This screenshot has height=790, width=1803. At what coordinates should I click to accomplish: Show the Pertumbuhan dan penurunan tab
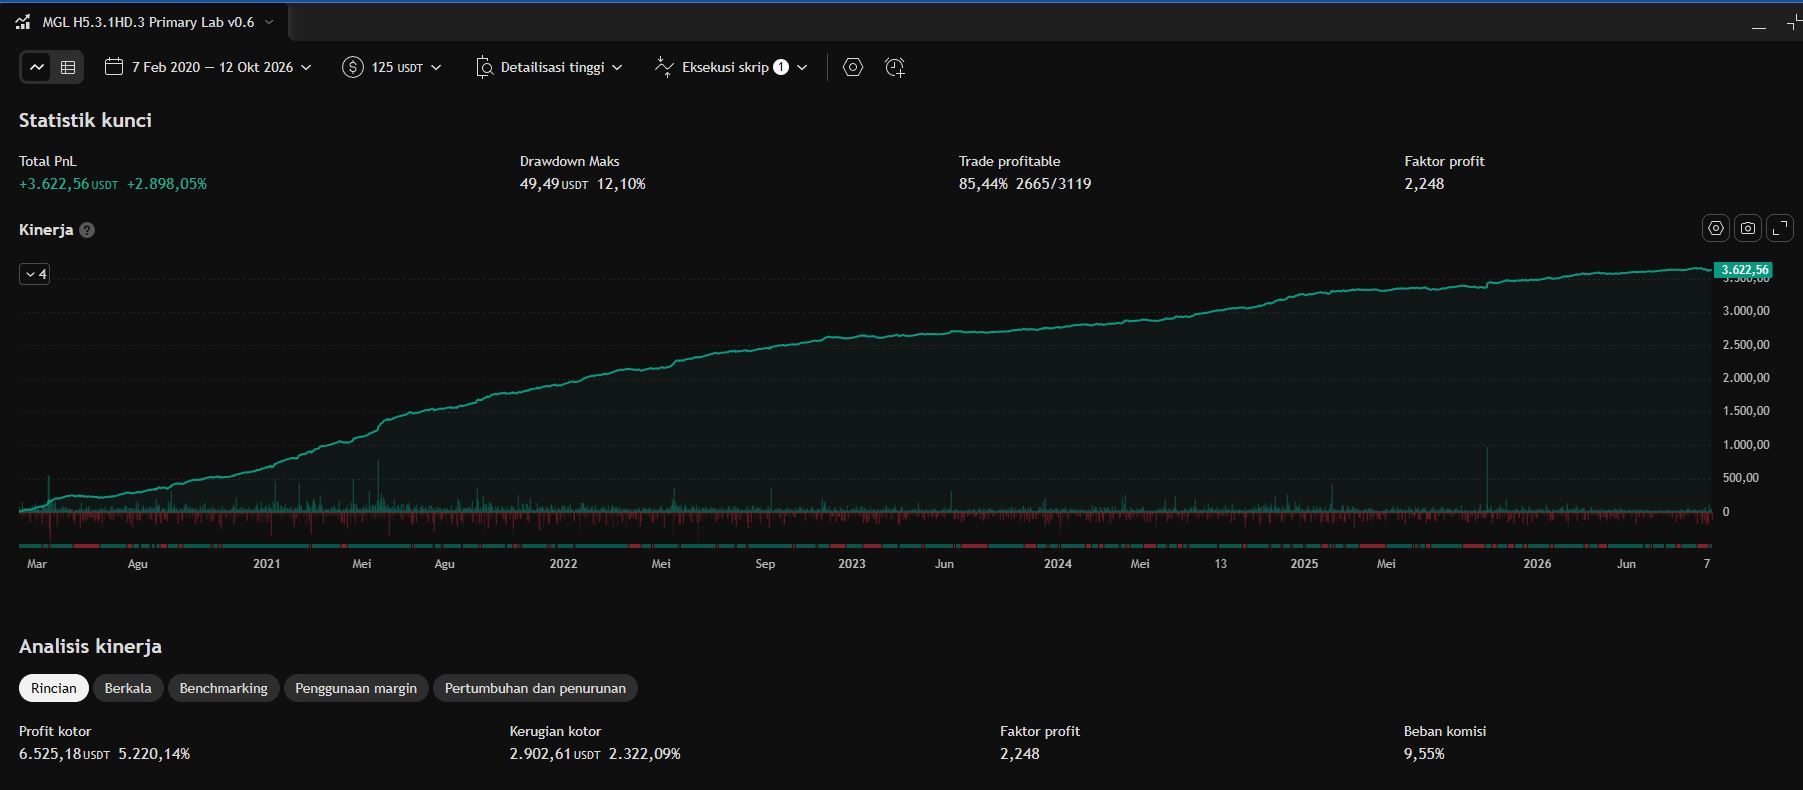535,688
